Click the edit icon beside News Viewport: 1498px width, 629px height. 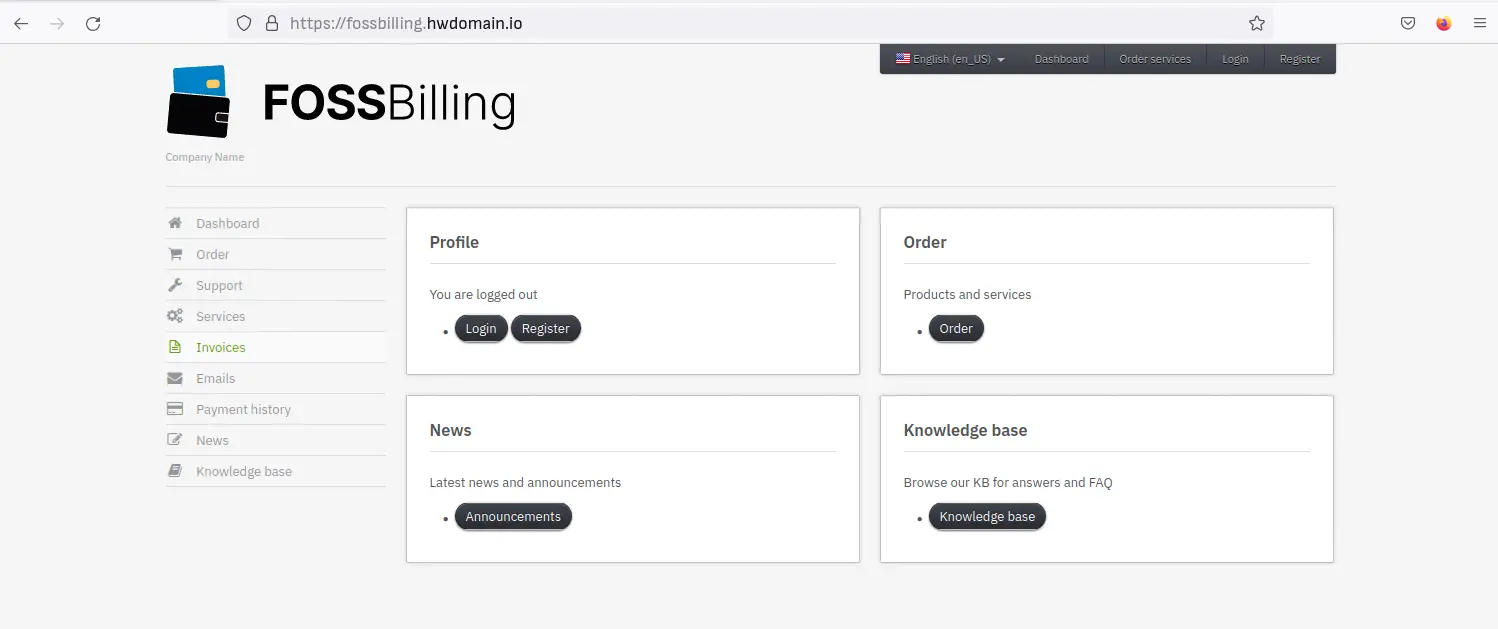(175, 440)
